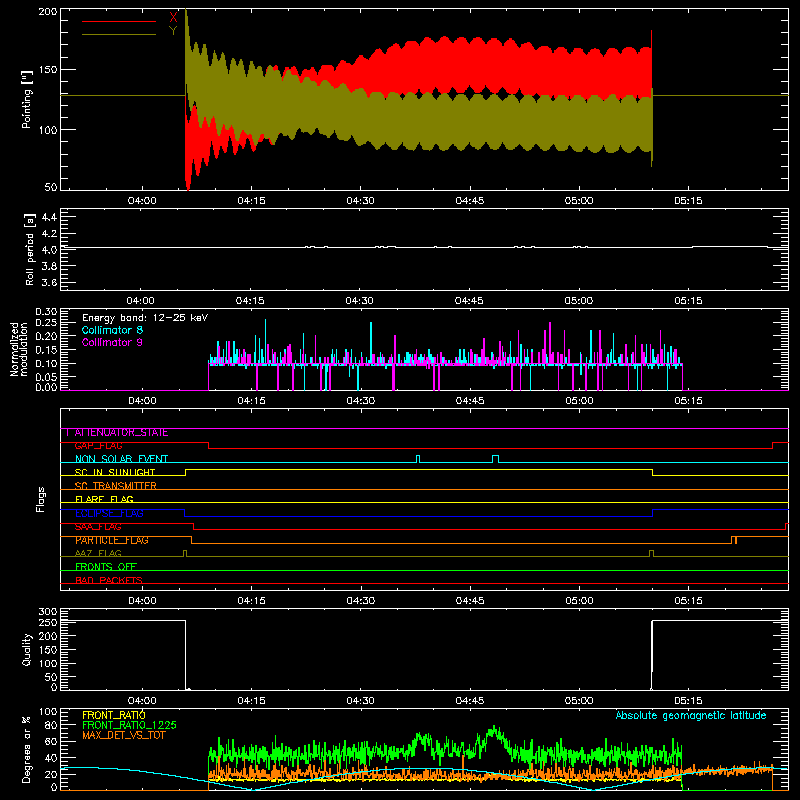This screenshot has width=800, height=800.
Task: Click the NON_SOLAR_EVENT flag label
Action: (121, 459)
